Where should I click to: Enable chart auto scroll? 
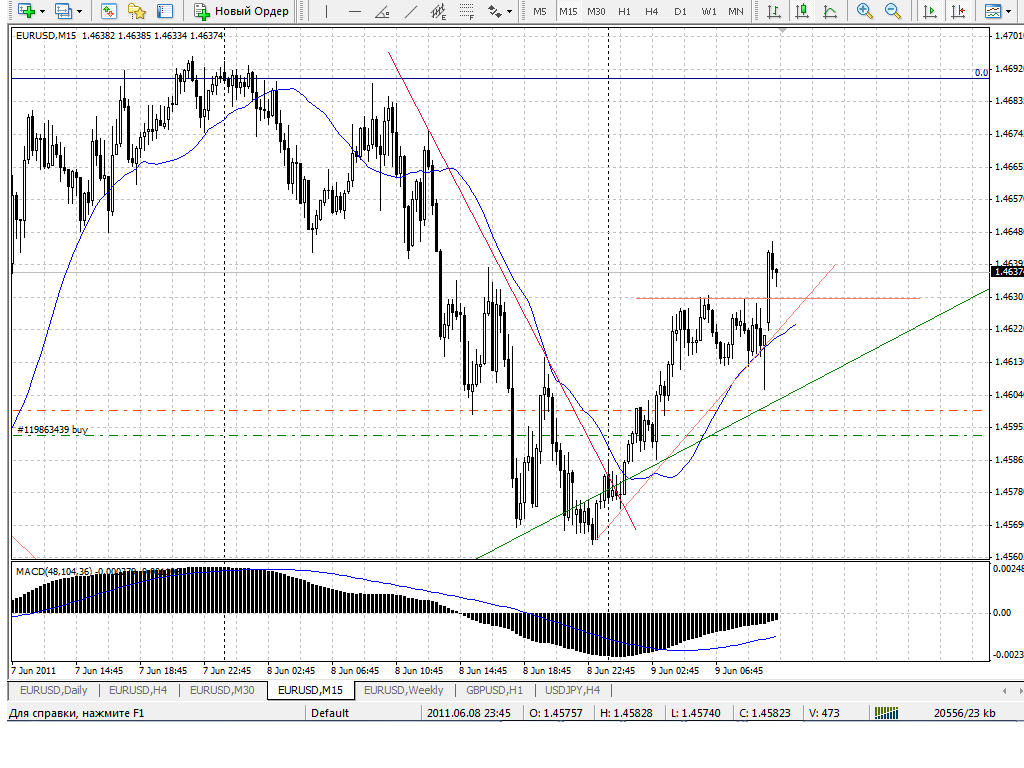[x=930, y=11]
